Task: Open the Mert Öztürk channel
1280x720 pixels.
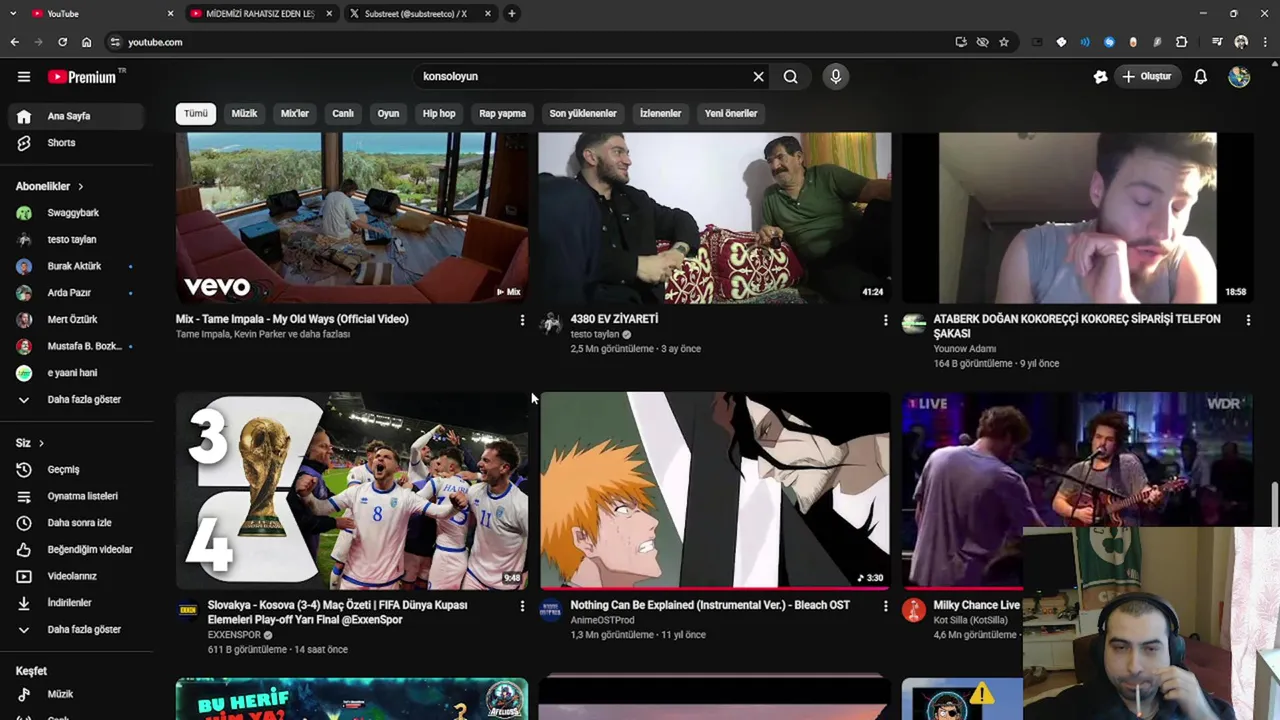Action: (x=76, y=319)
